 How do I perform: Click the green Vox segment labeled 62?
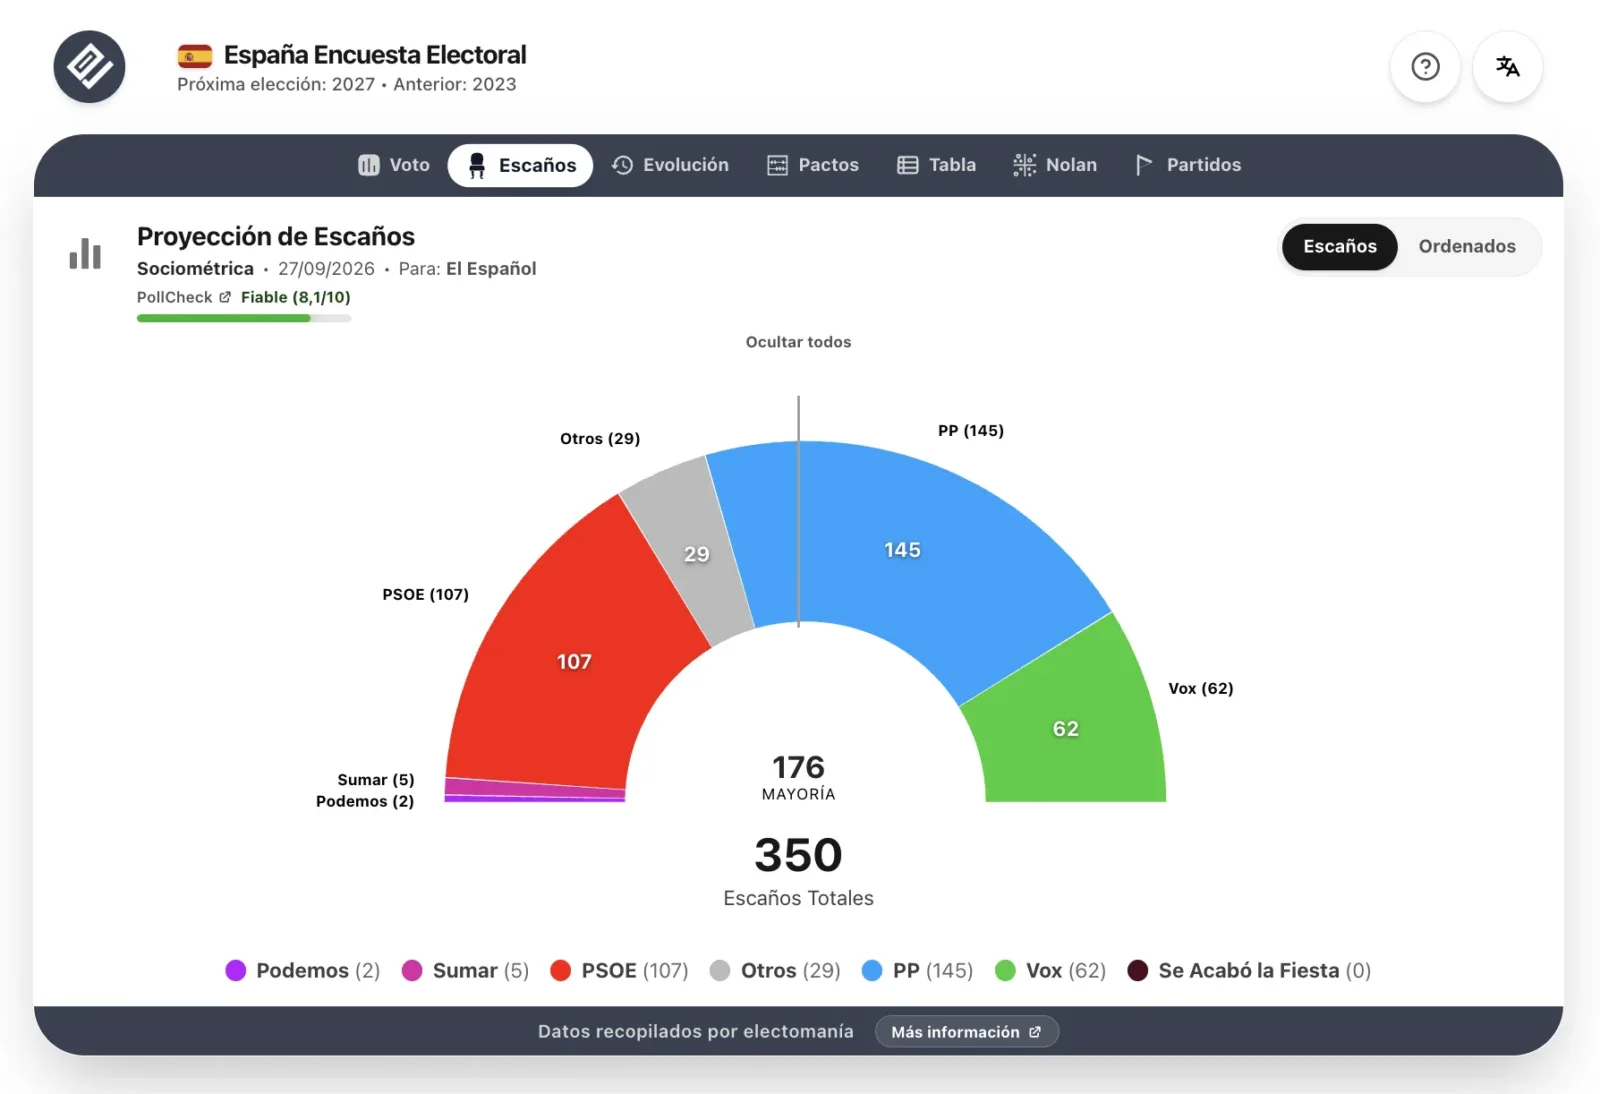tap(1066, 728)
